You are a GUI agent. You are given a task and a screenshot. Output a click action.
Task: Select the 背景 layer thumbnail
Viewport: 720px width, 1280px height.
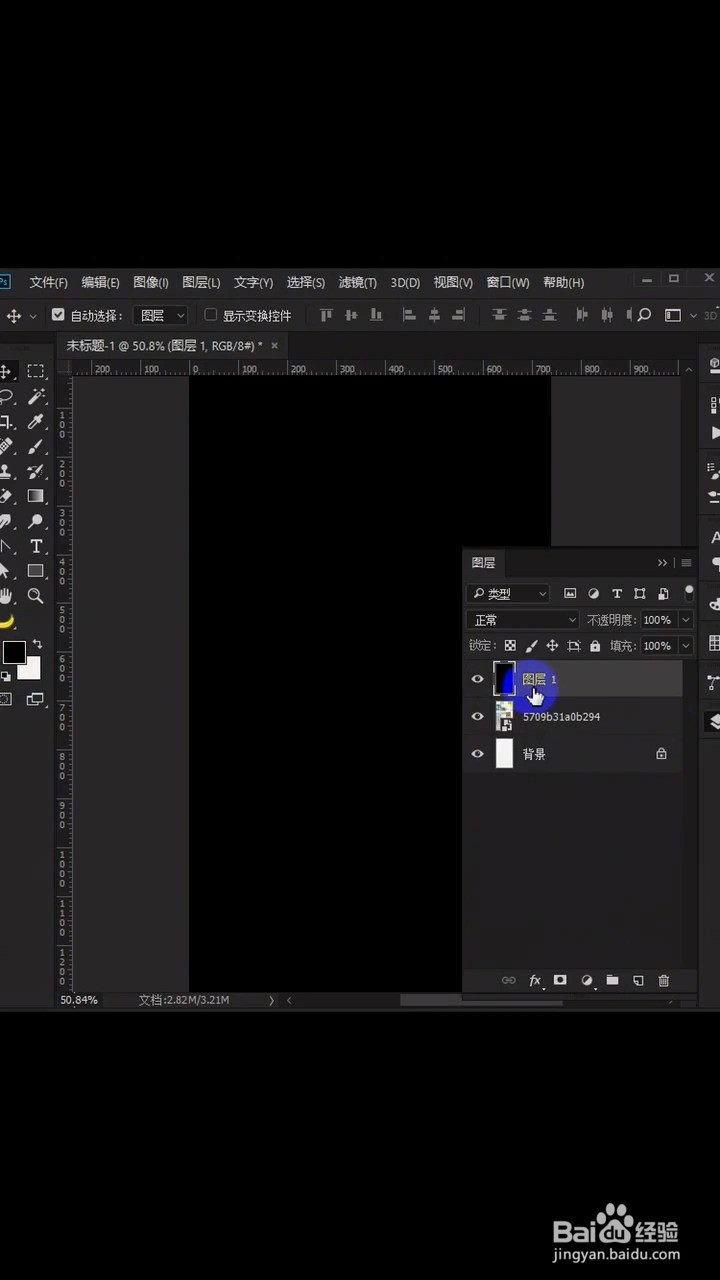pos(504,754)
